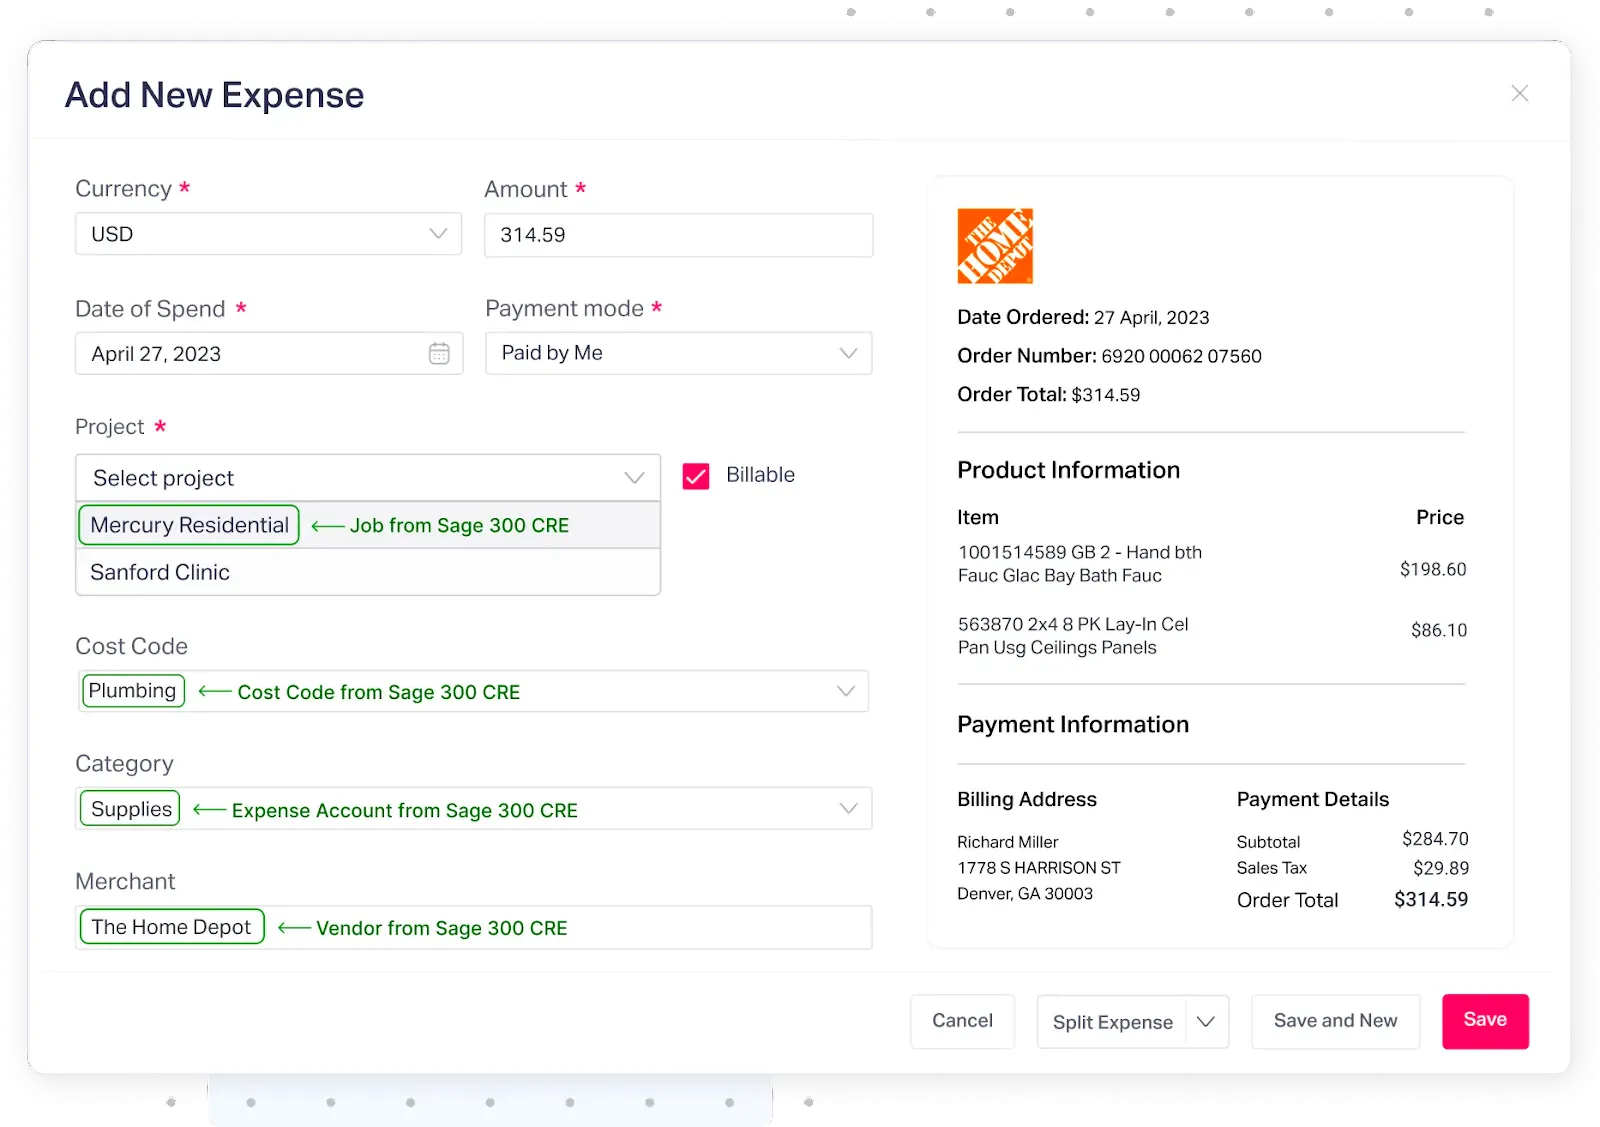Click the Date of Spend field
This screenshot has width=1600, height=1127.
pos(250,353)
